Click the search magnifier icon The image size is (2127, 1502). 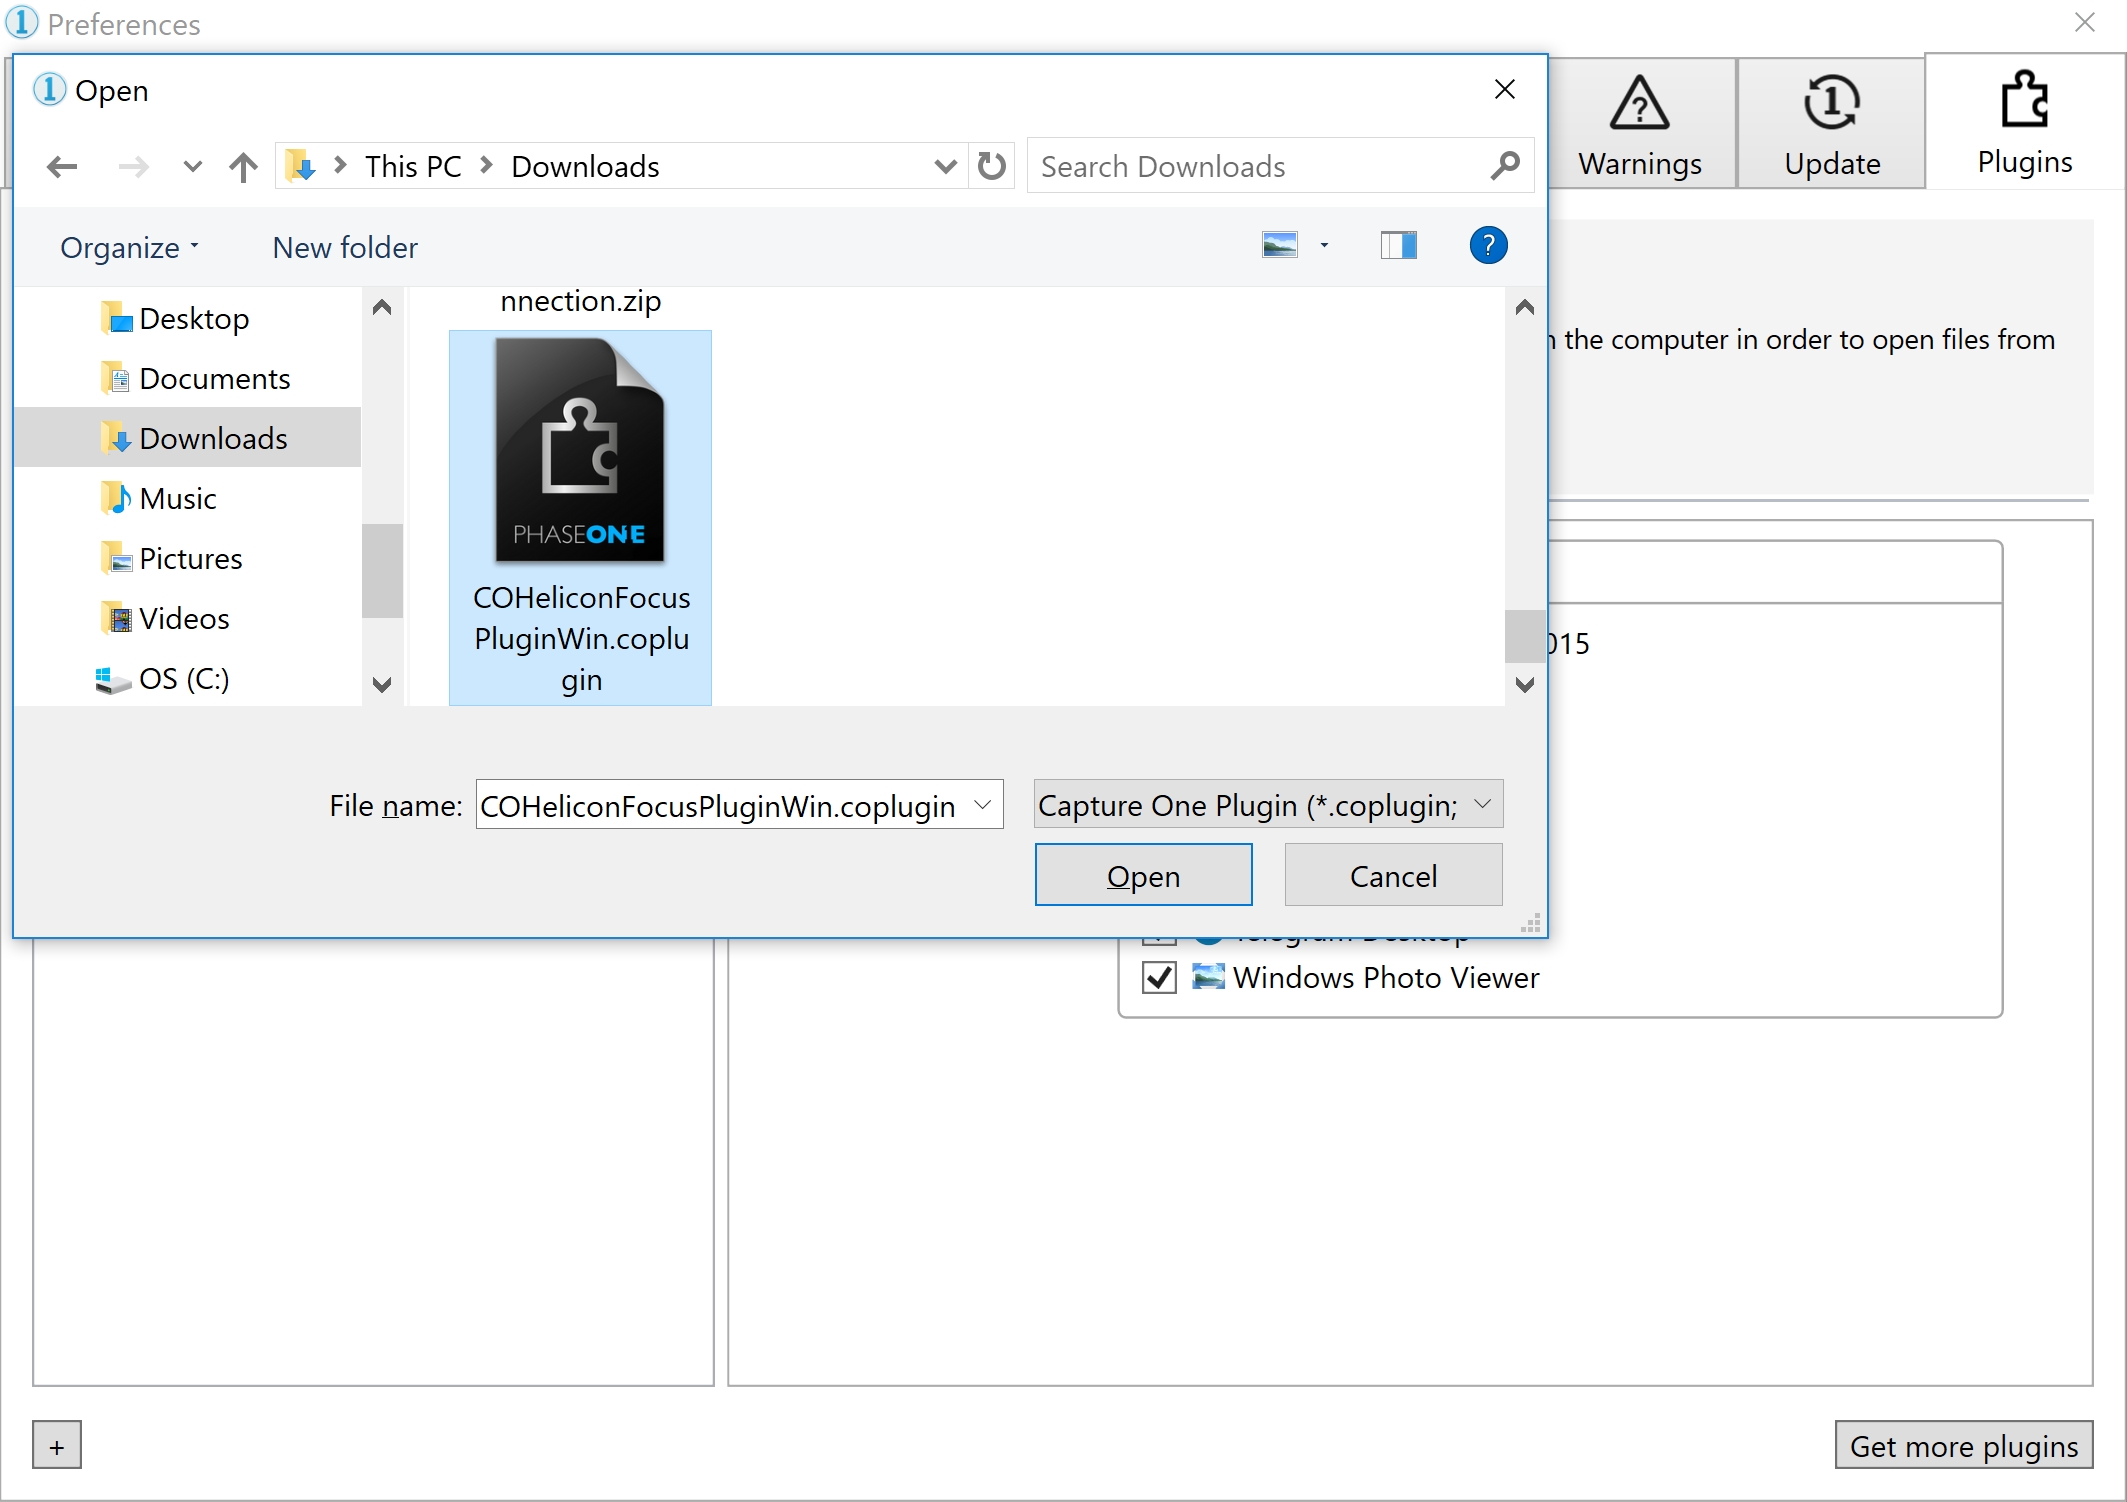tap(1505, 166)
